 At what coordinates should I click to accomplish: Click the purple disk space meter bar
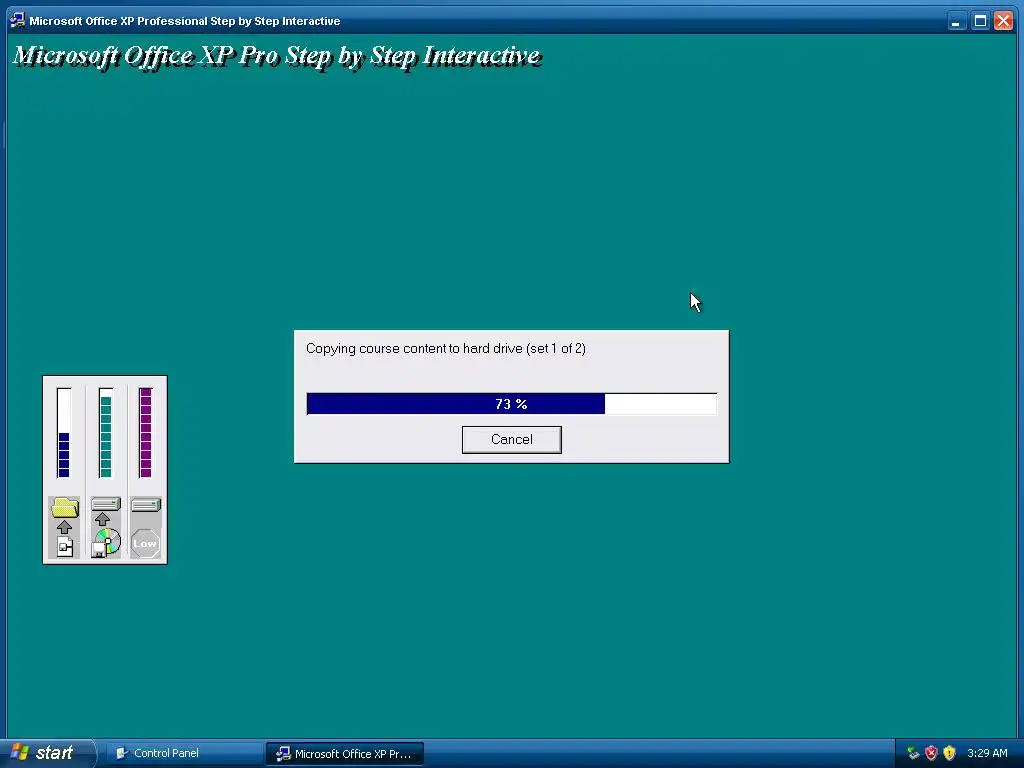click(x=146, y=433)
